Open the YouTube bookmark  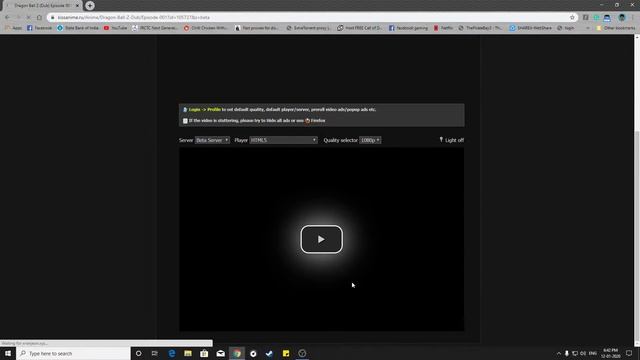[x=115, y=28]
